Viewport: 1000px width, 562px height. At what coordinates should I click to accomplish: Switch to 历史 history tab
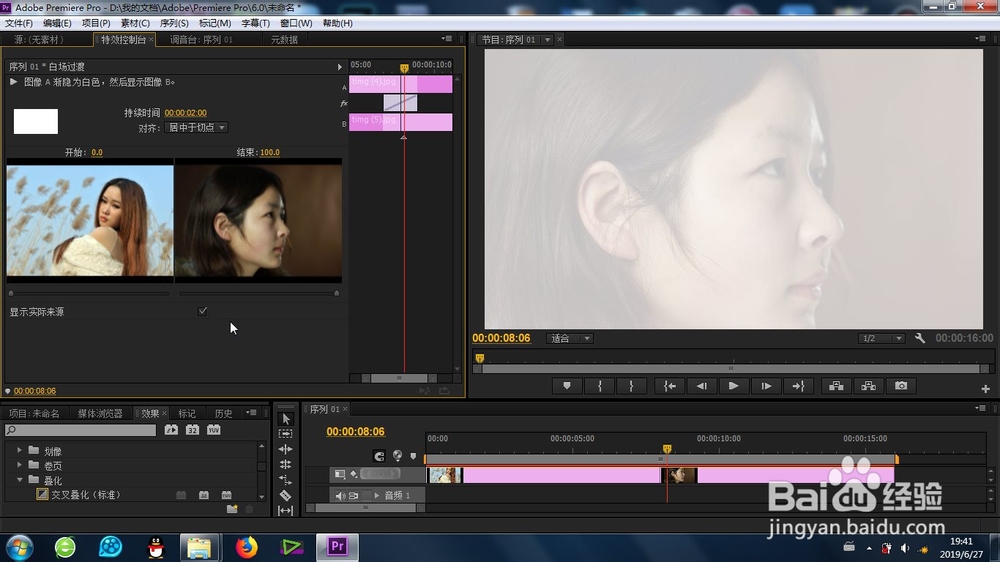coord(223,413)
